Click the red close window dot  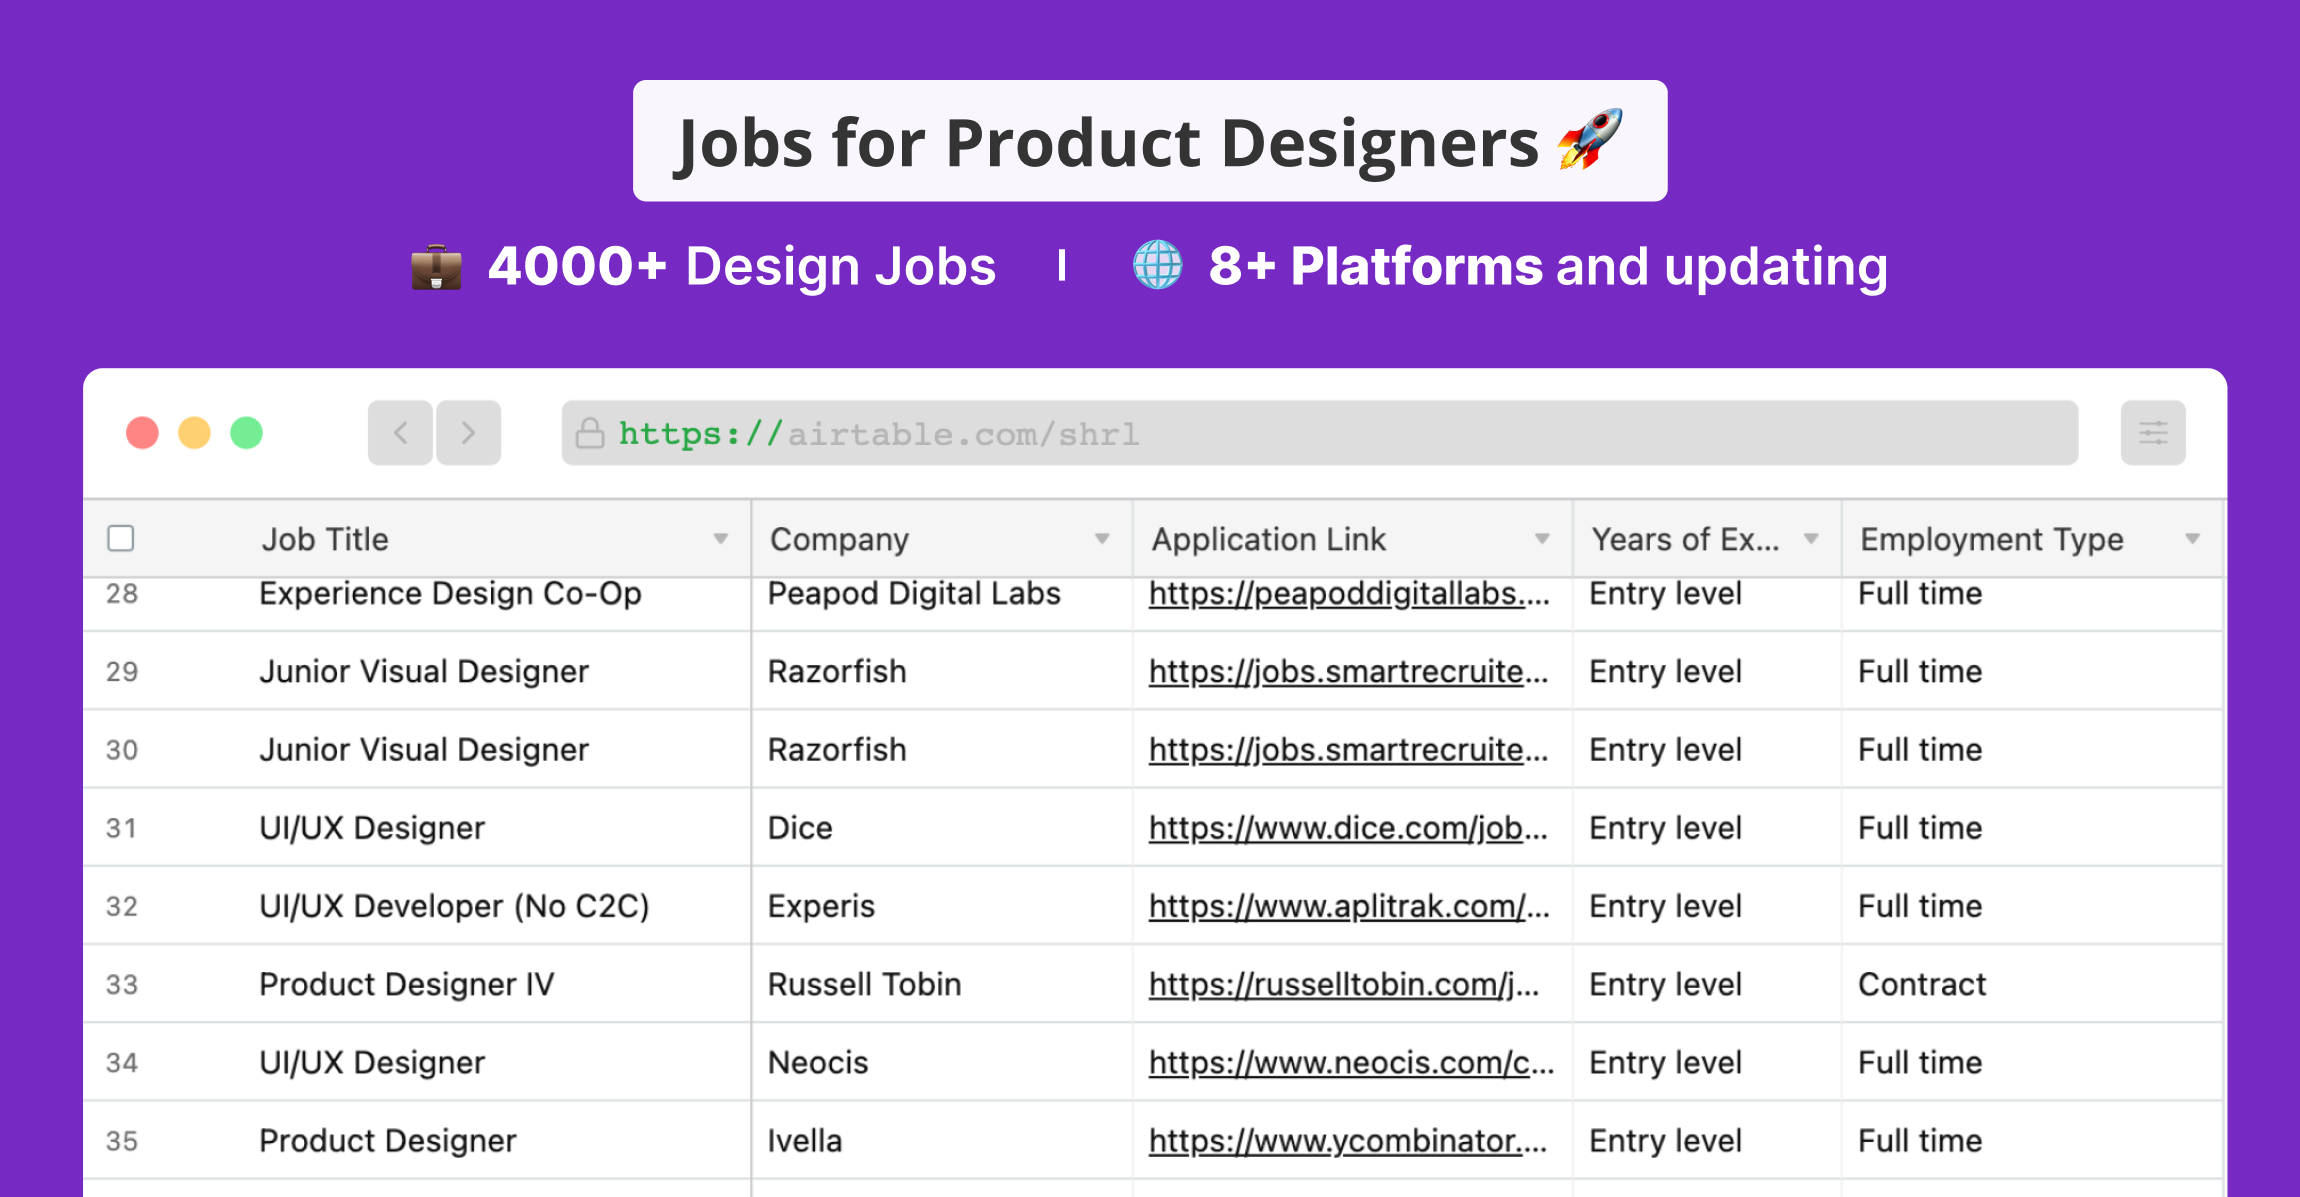coord(142,433)
